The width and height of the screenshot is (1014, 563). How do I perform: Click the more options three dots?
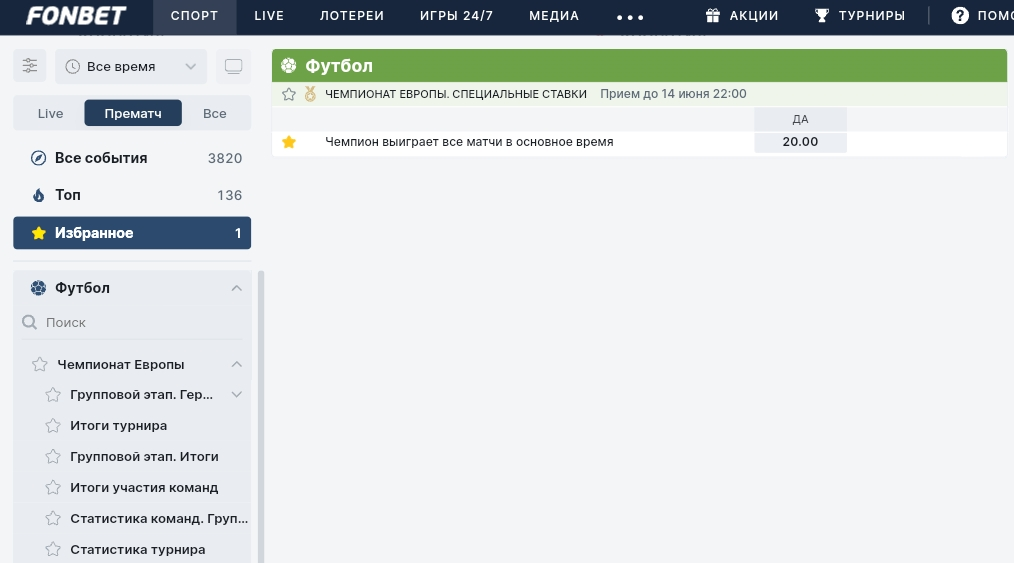click(x=630, y=17)
